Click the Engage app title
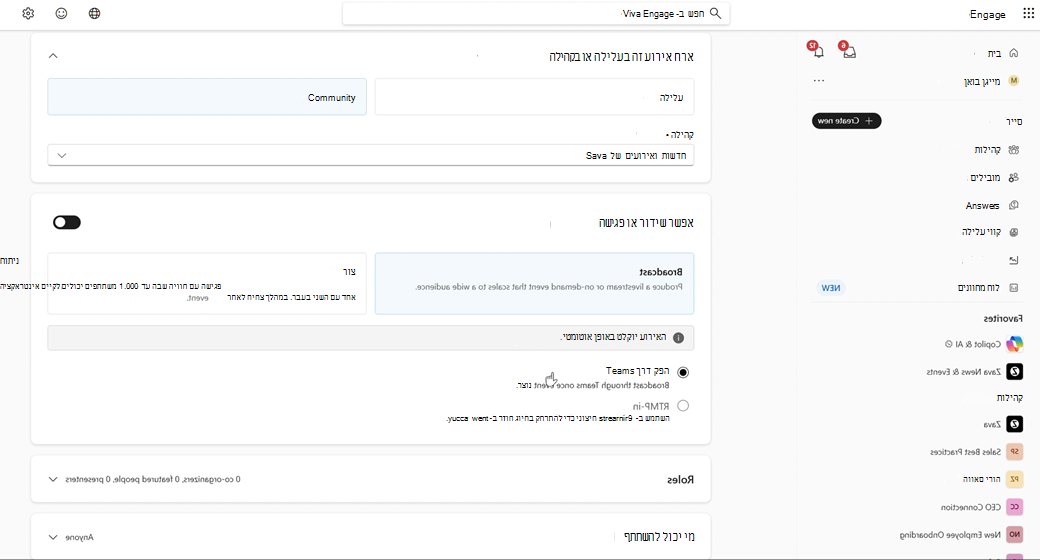This screenshot has height=560, width=1040. pyautogui.click(x=988, y=15)
